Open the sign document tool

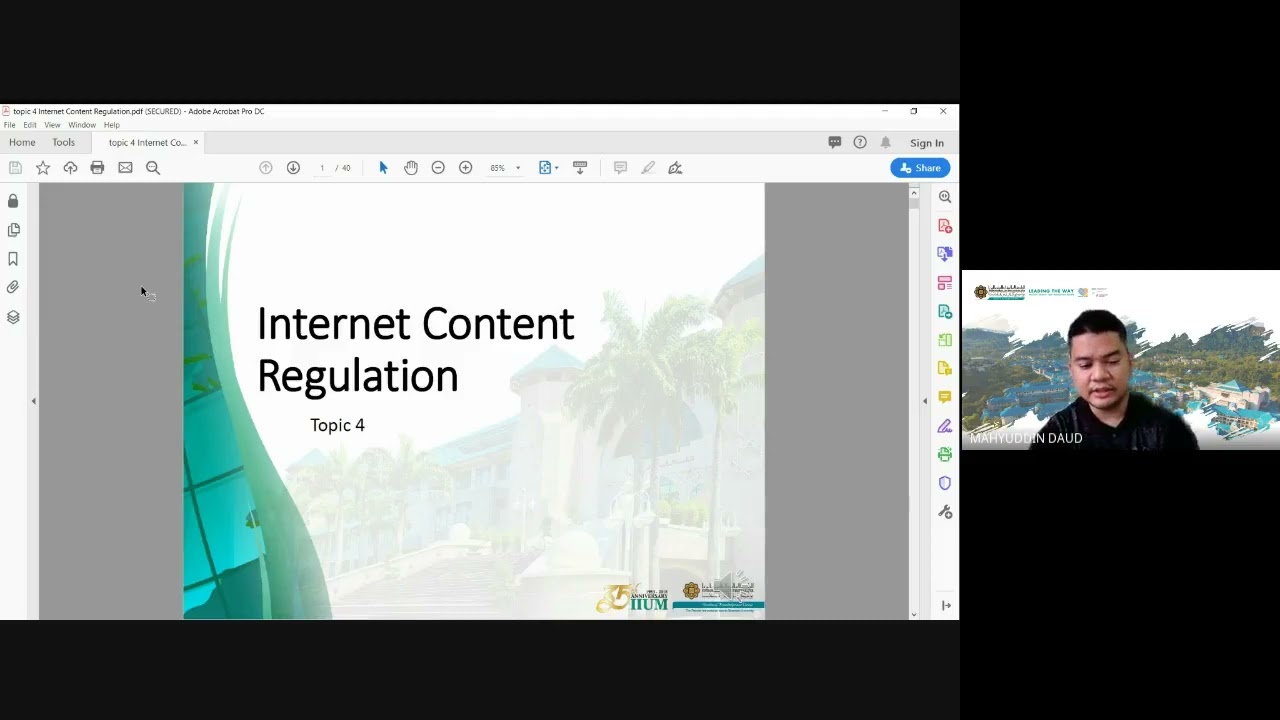(675, 168)
